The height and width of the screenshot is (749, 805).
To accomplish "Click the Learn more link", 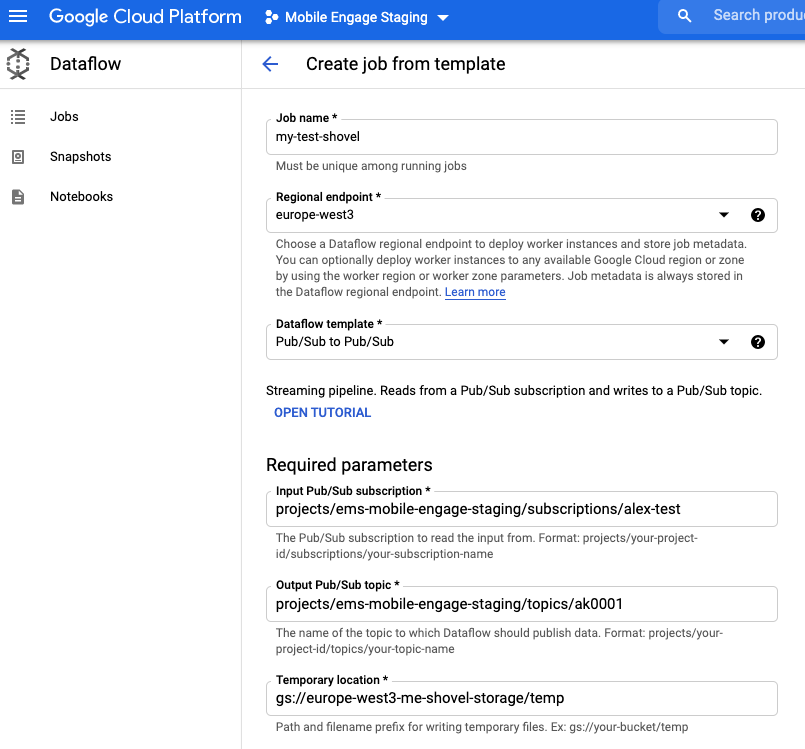I will (x=475, y=292).
